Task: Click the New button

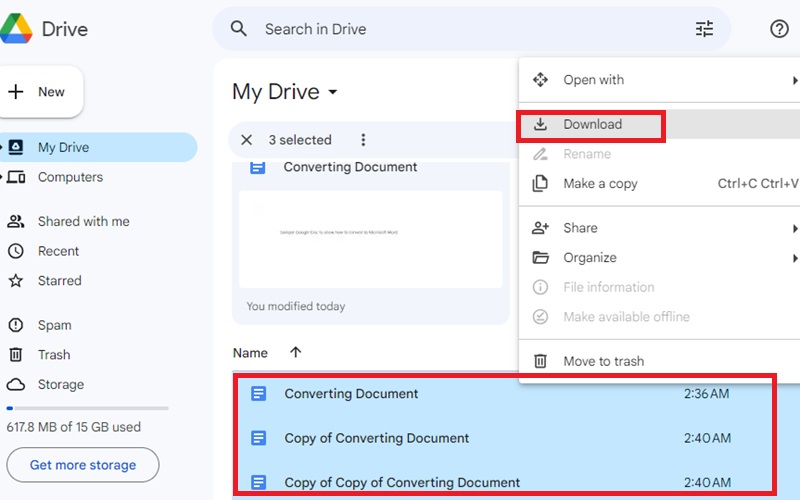Action: click(x=41, y=92)
